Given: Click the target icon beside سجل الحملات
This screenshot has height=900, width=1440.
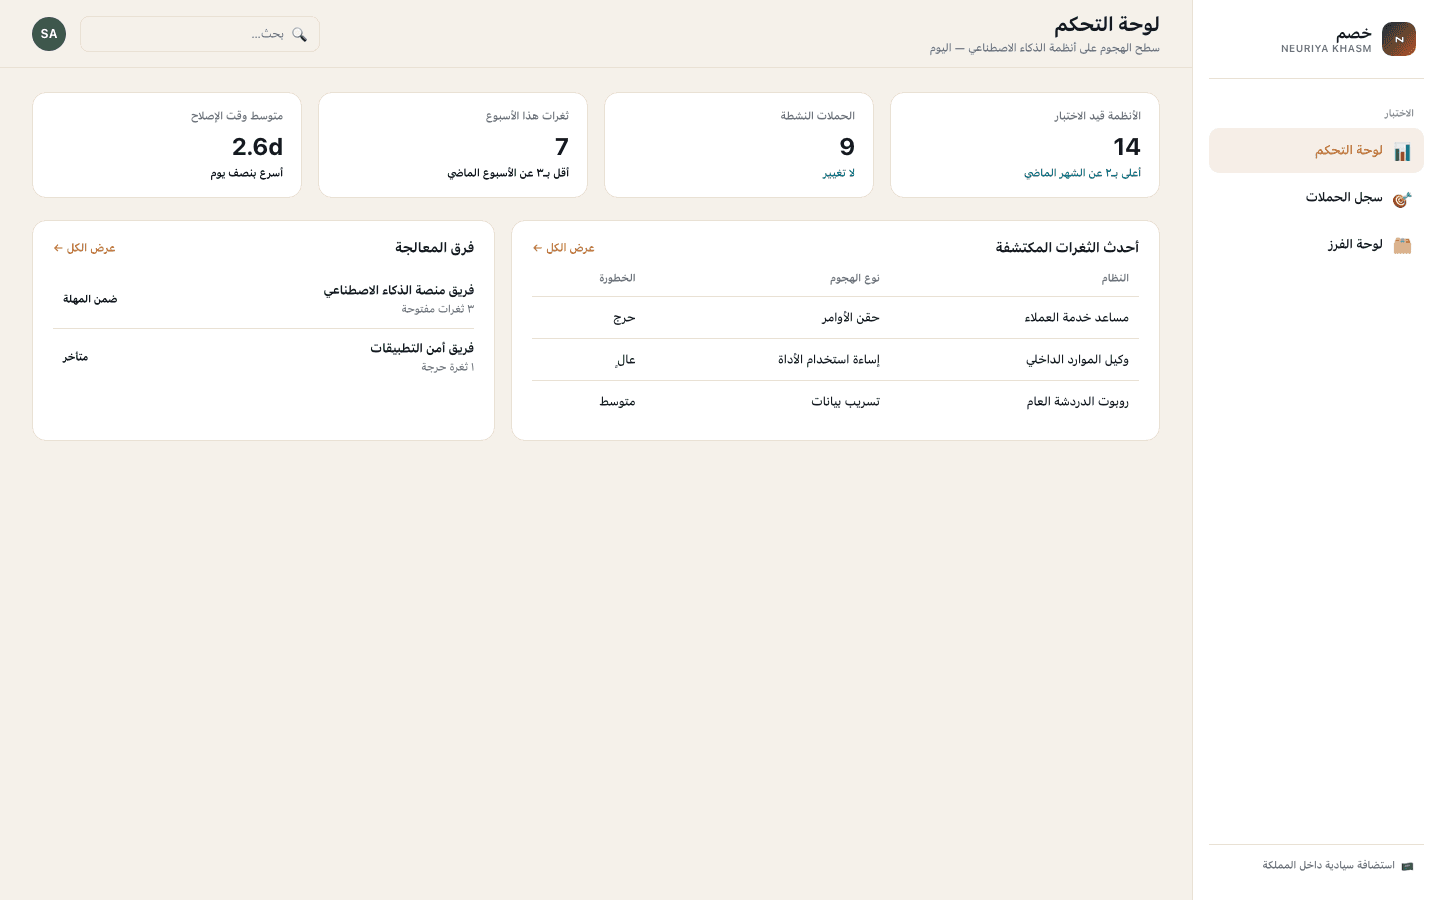Looking at the screenshot, I should tap(1402, 199).
